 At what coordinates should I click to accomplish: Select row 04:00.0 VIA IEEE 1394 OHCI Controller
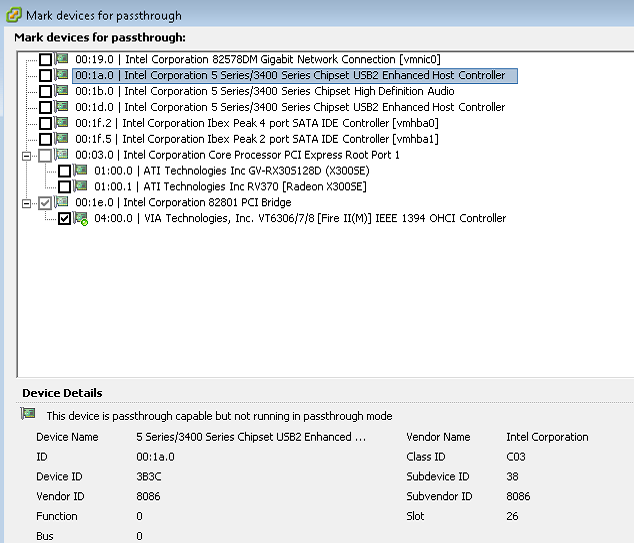point(300,218)
